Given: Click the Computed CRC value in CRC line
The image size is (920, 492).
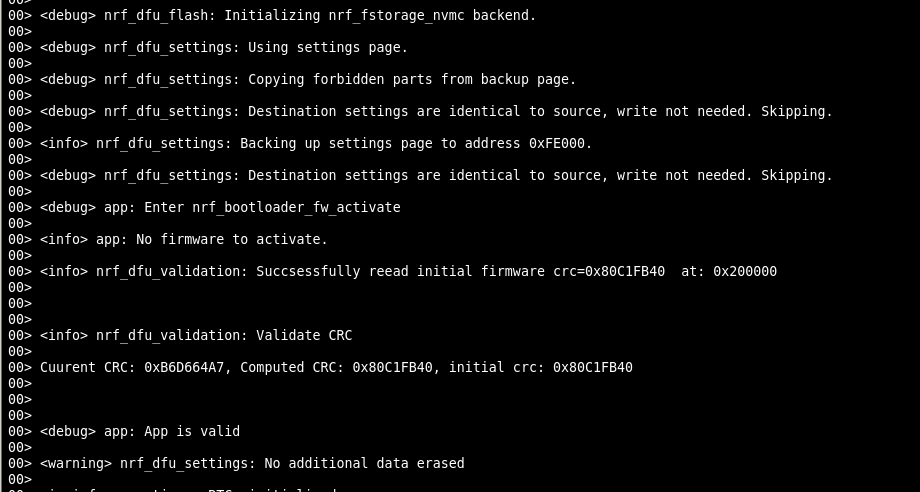Looking at the screenshot, I should [393, 368].
